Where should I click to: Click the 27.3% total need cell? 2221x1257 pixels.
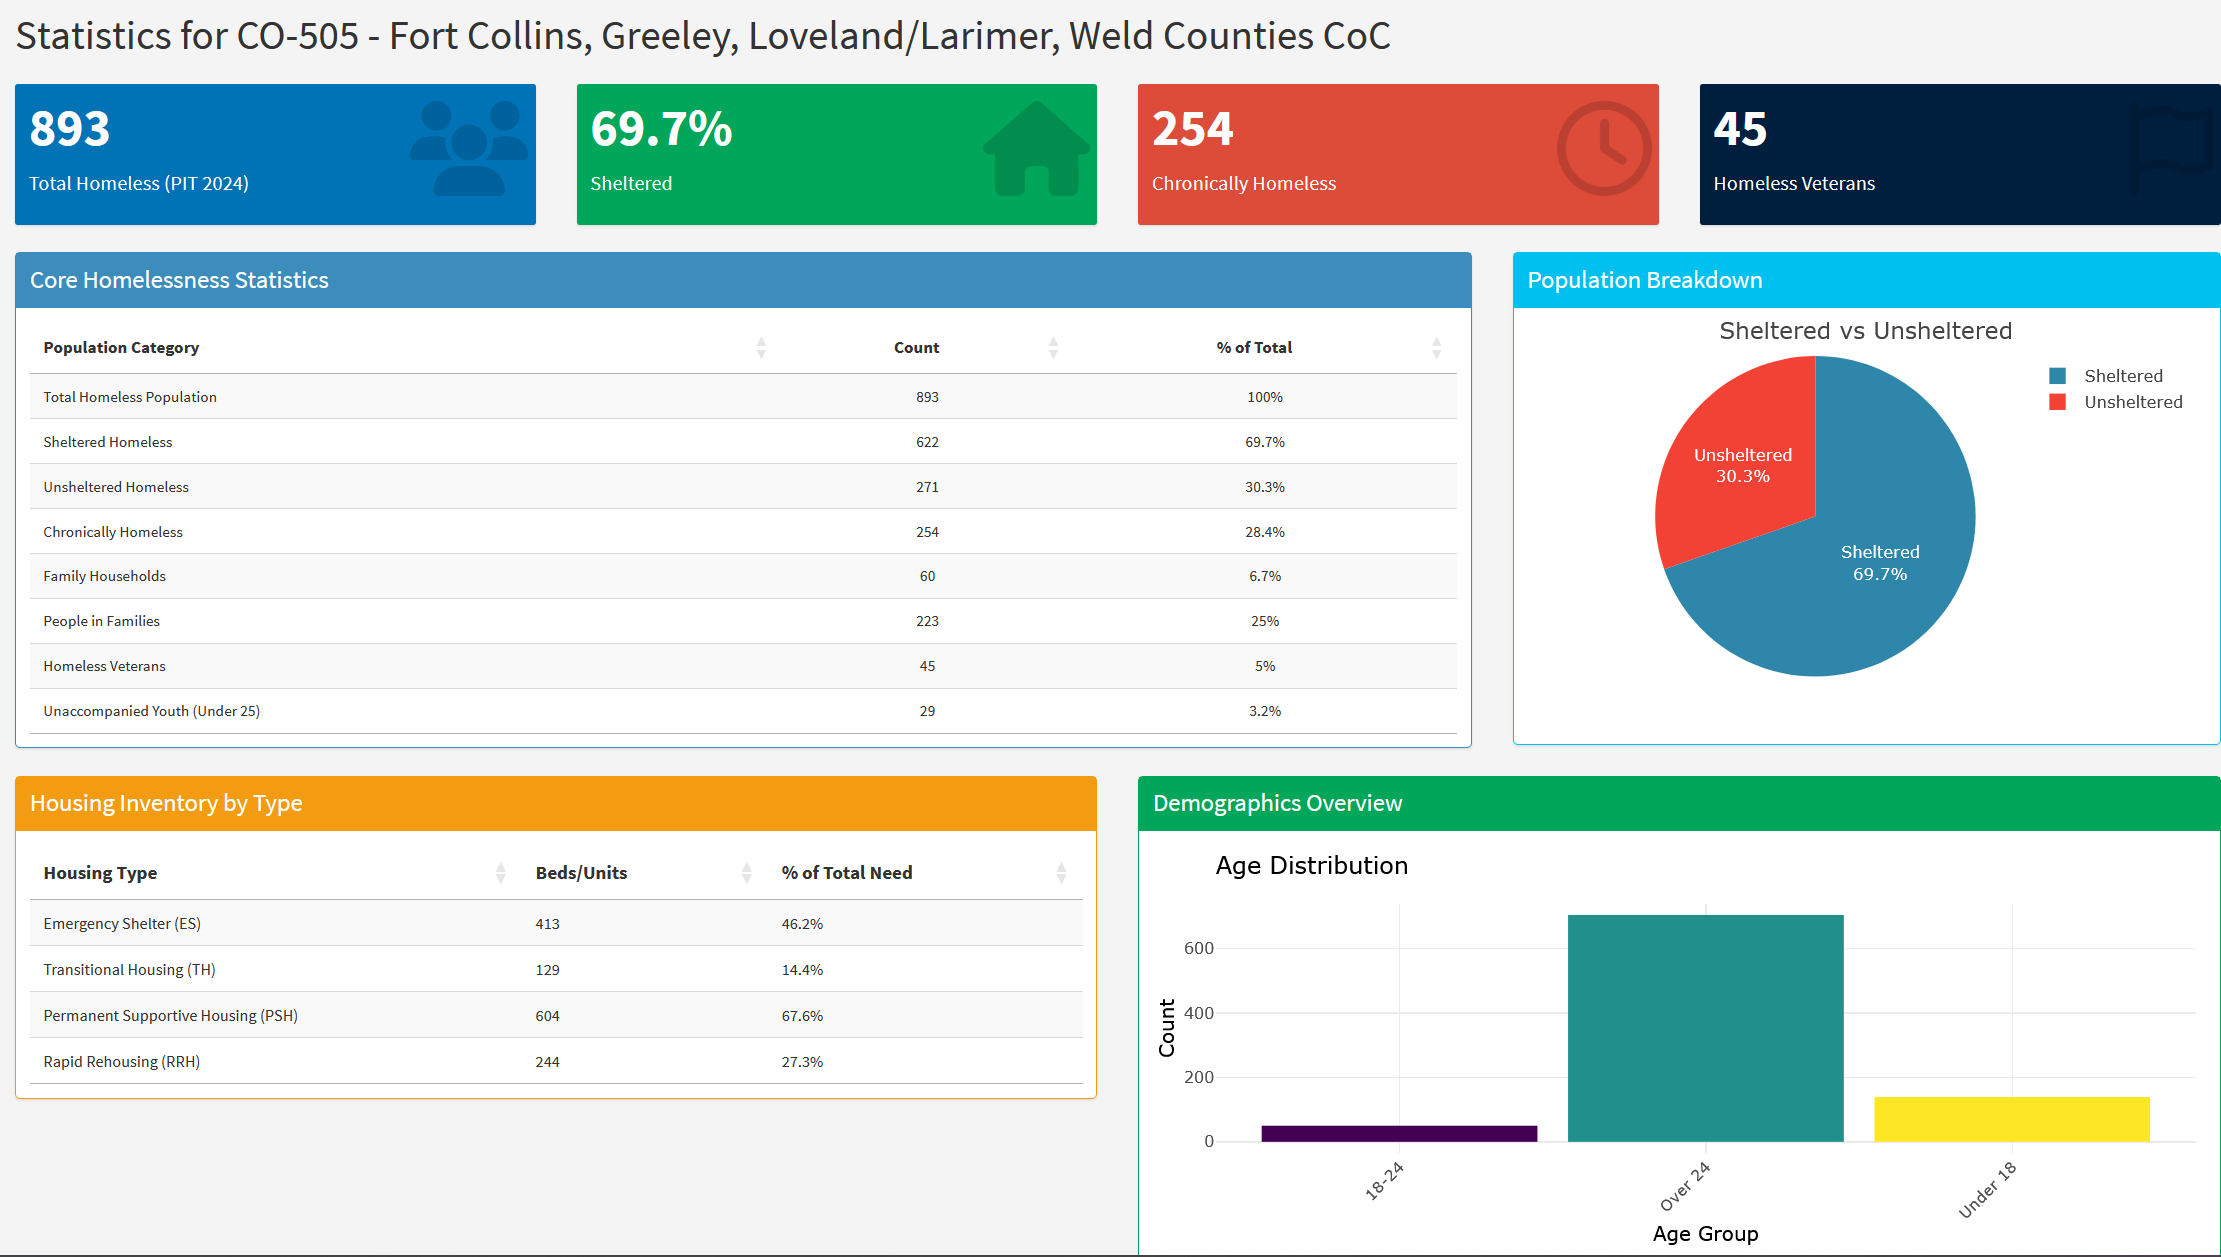tap(802, 1062)
